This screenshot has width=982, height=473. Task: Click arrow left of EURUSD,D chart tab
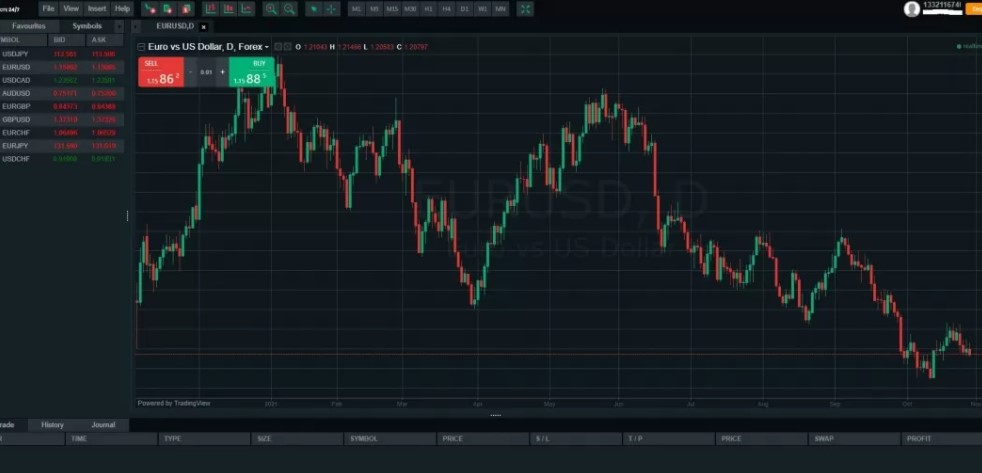click(136, 26)
